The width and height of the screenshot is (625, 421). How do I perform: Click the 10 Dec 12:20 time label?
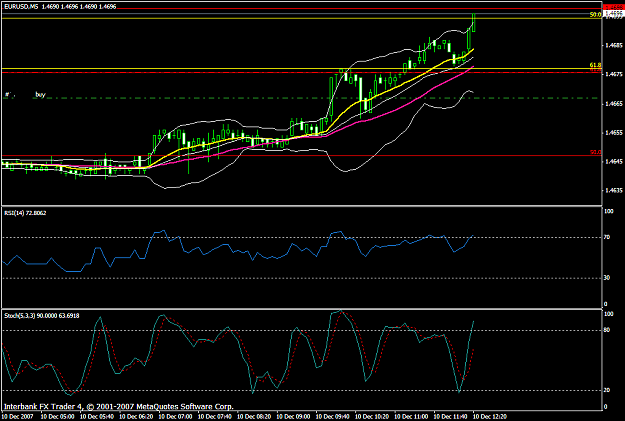click(x=490, y=417)
